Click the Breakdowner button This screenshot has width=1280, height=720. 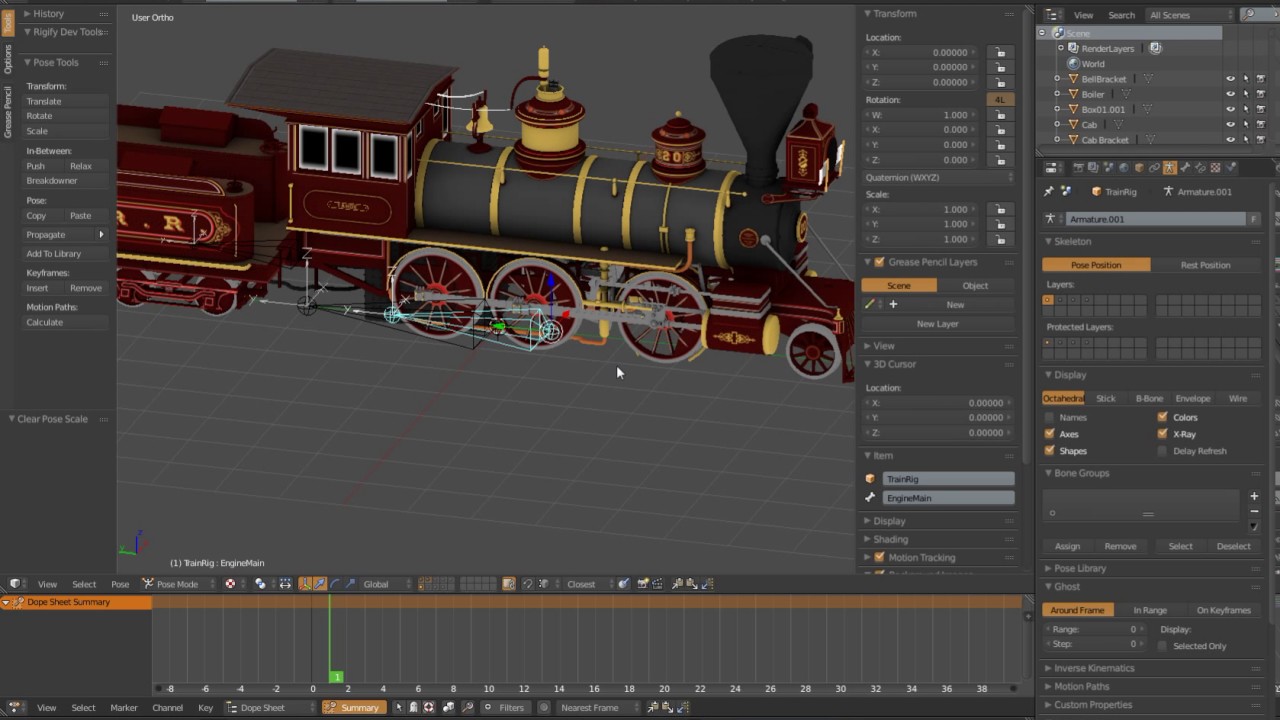click(66, 181)
